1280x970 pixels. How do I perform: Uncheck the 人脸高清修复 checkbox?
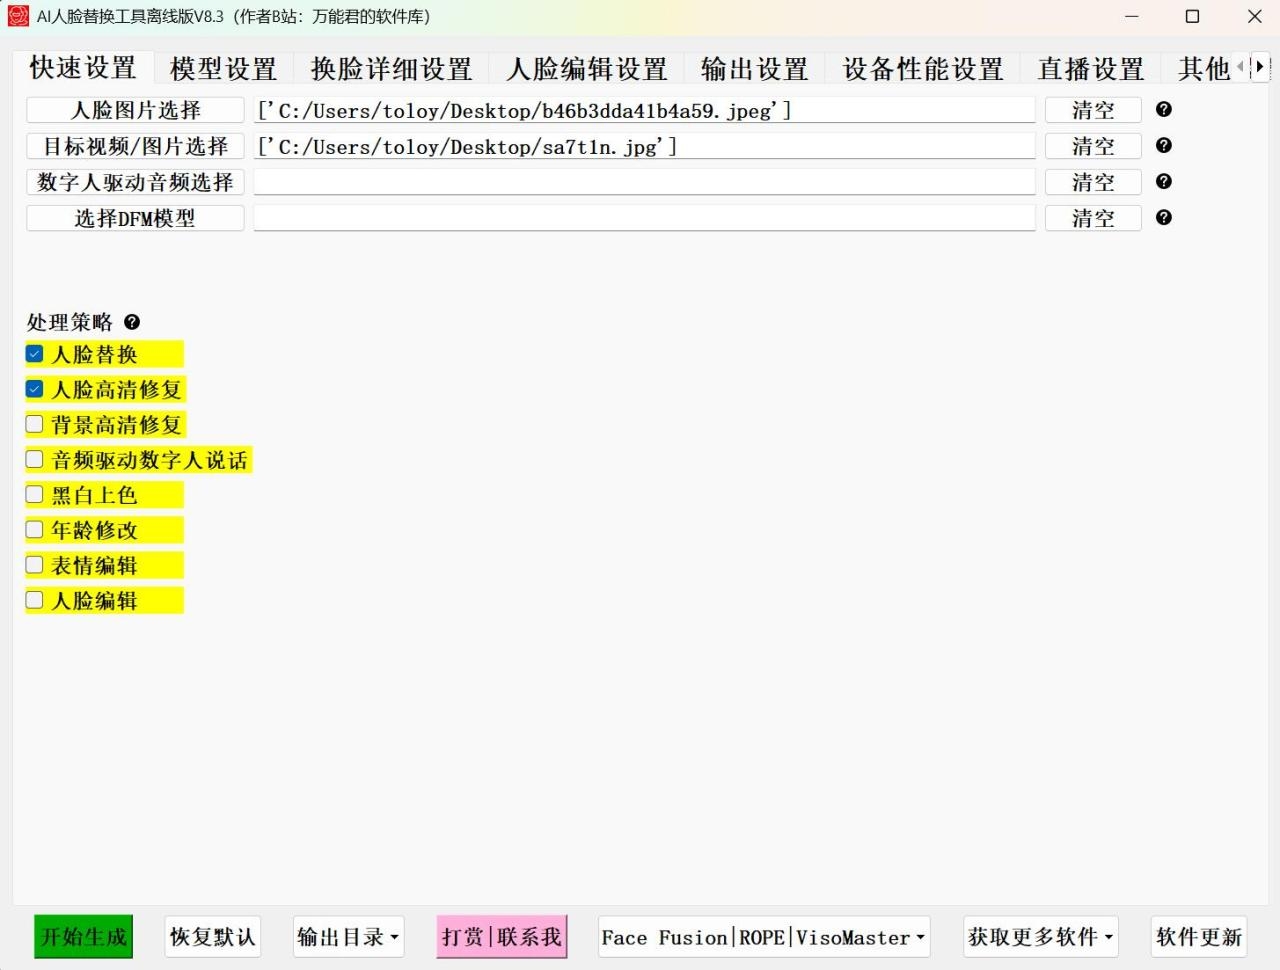pyautogui.click(x=34, y=388)
